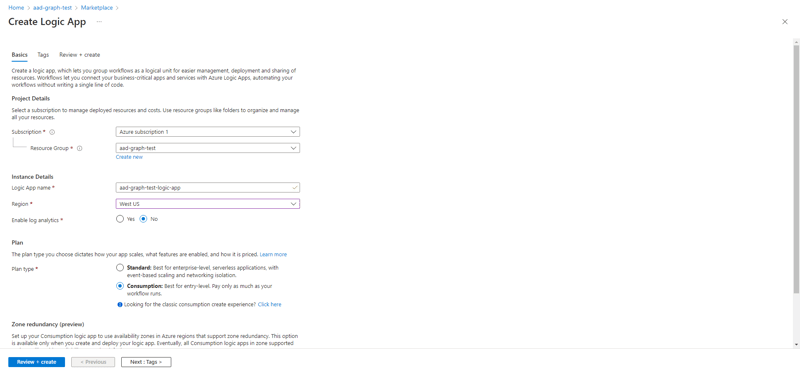Switch to the Review + create tab
Image resolution: width=800 pixels, height=375 pixels.
pos(80,55)
